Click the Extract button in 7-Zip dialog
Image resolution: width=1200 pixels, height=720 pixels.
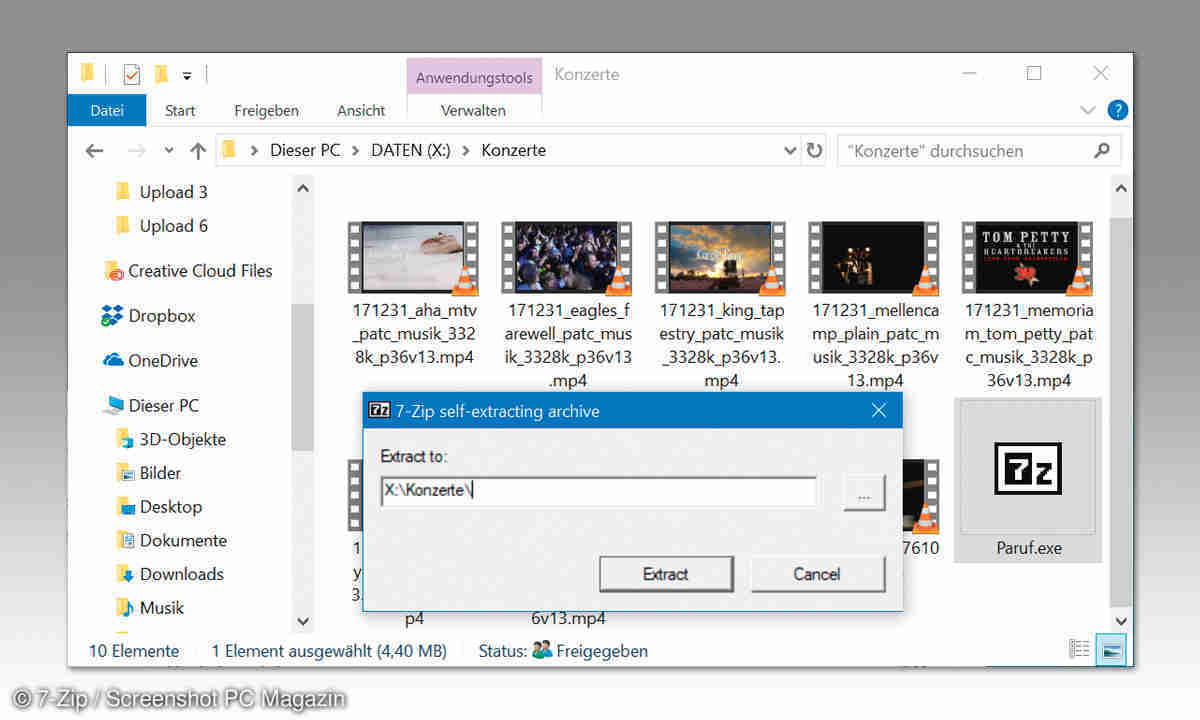click(666, 574)
